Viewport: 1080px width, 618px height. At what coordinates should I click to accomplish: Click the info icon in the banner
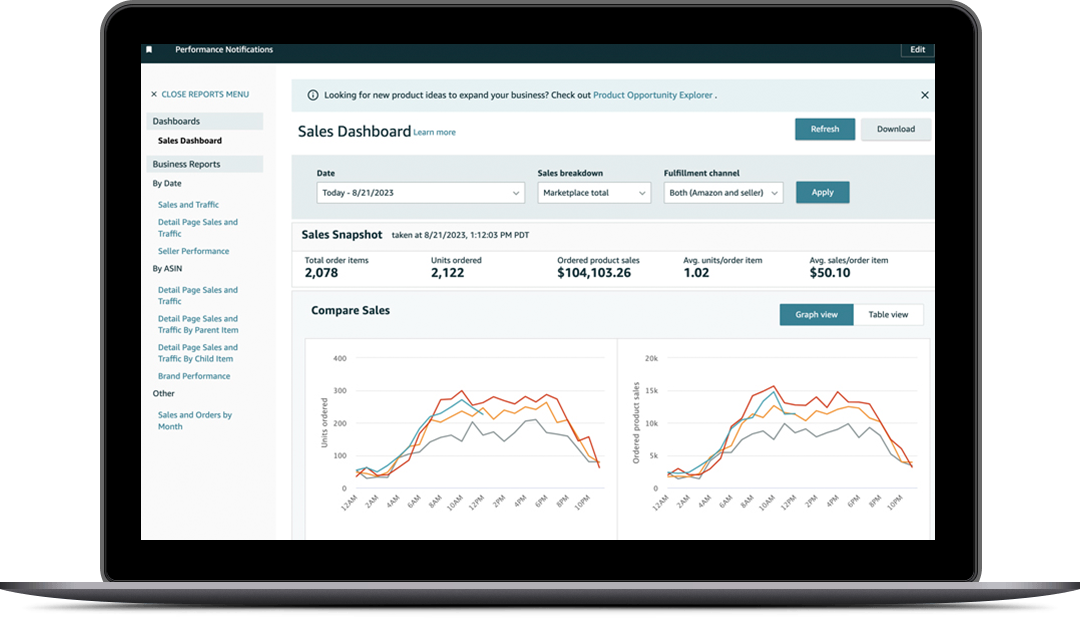click(x=313, y=95)
